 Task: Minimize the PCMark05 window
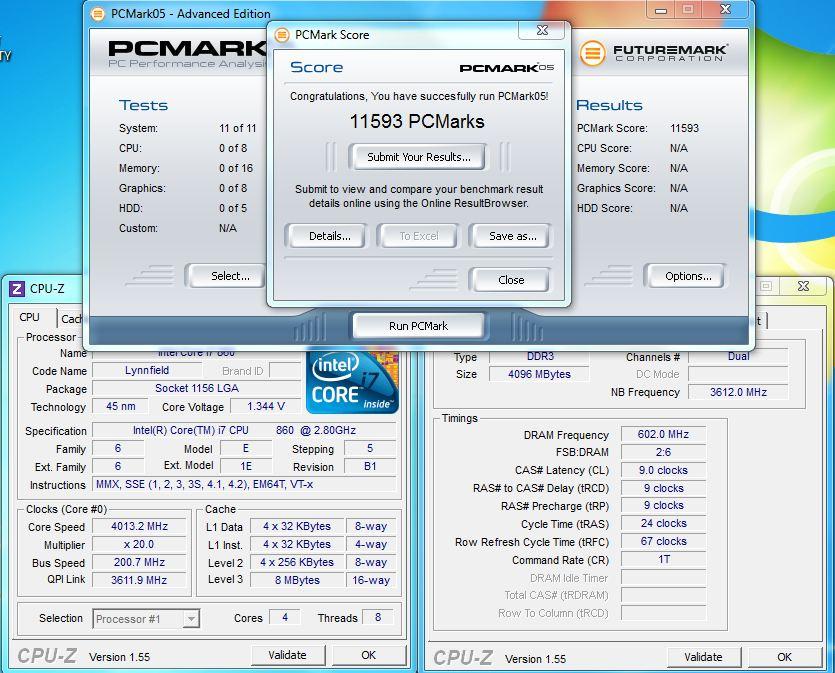[x=661, y=10]
